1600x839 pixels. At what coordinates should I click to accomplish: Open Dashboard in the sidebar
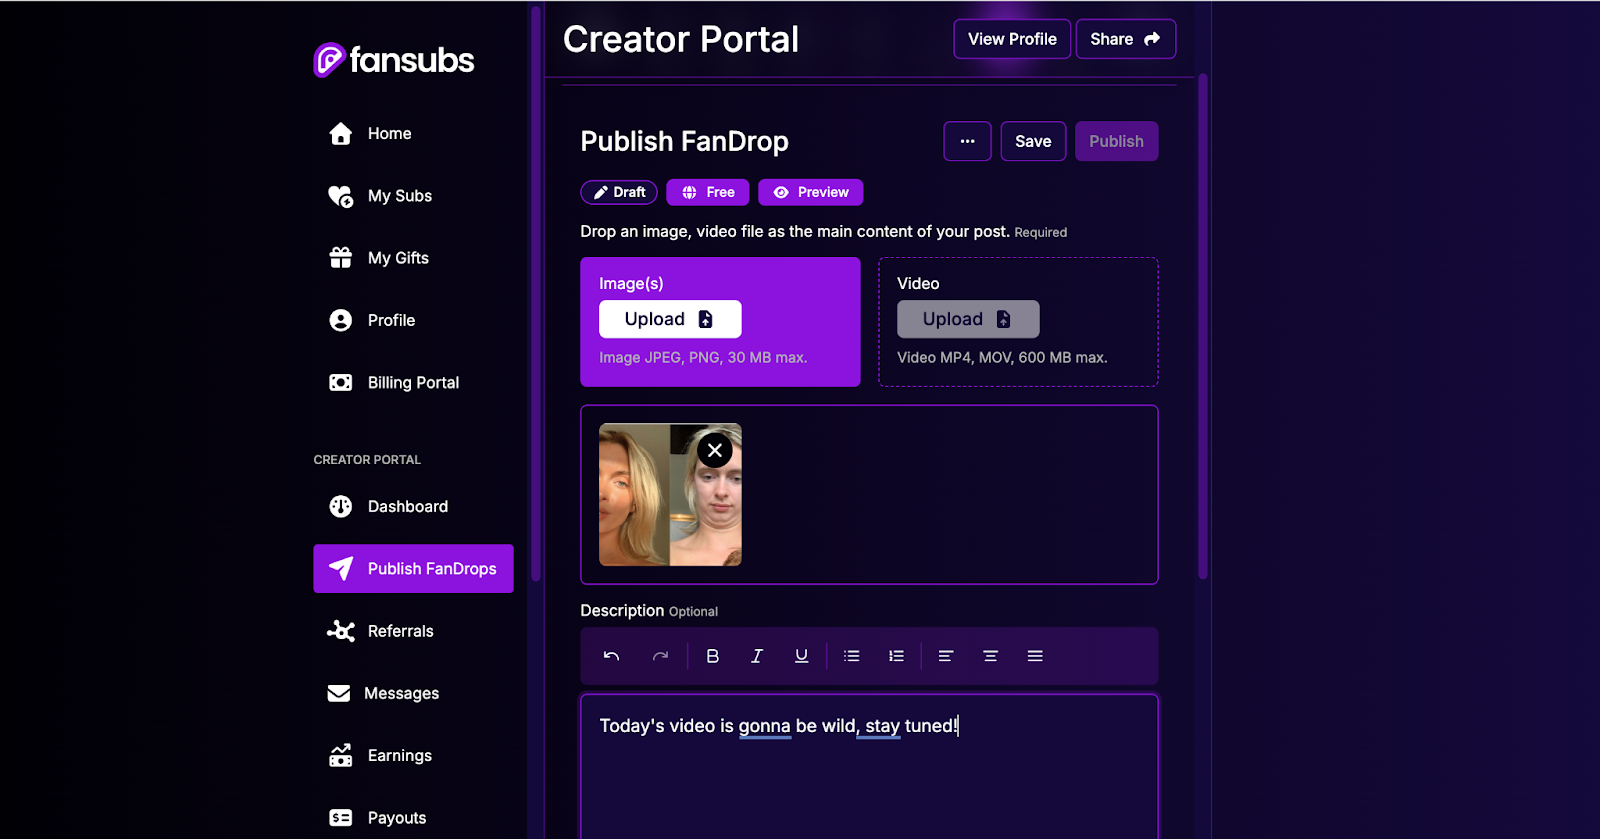tap(407, 507)
